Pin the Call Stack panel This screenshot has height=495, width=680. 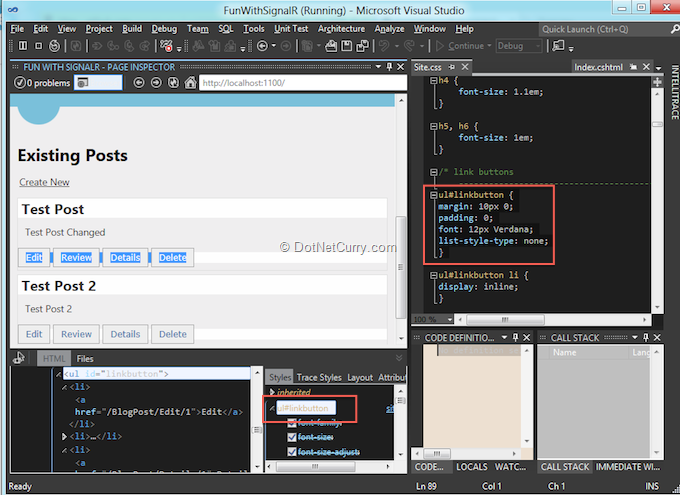(x=646, y=337)
